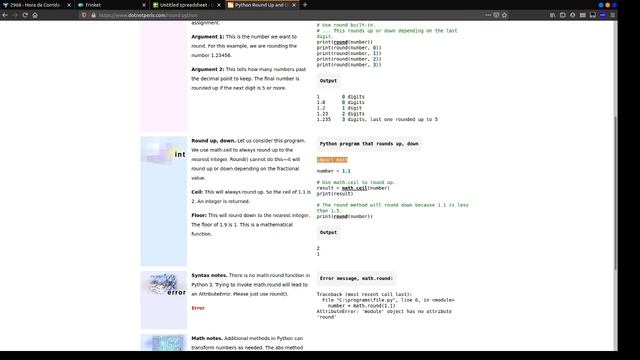
Task: Click the 'Ceil:' bold label
Action: [197, 192]
